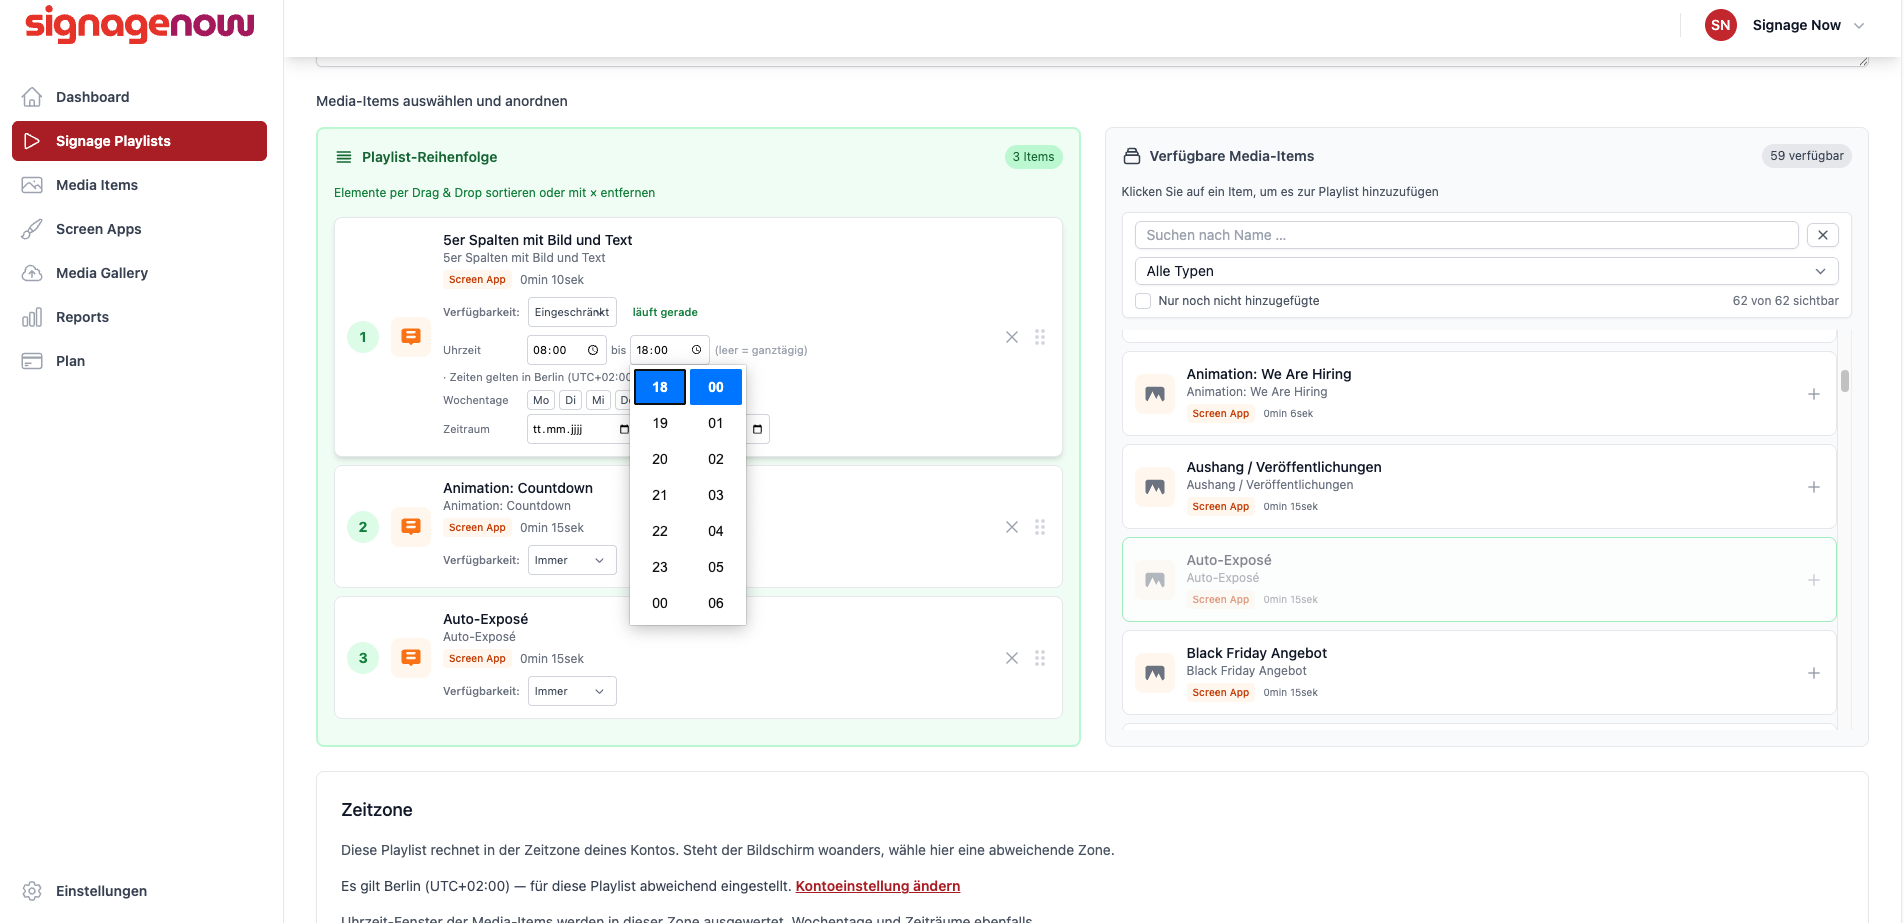The image size is (1904, 923).
Task: Click the Aushang / Veröffentlichungen thumbnail
Action: [1155, 487]
